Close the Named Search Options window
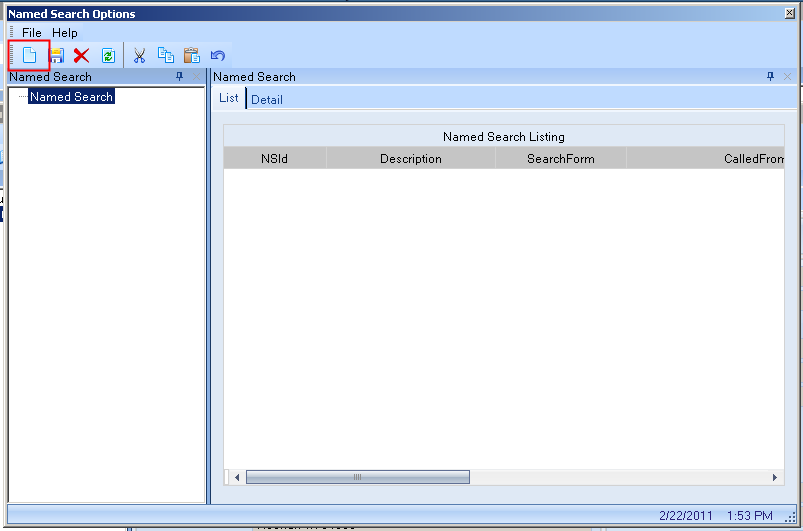 (790, 13)
